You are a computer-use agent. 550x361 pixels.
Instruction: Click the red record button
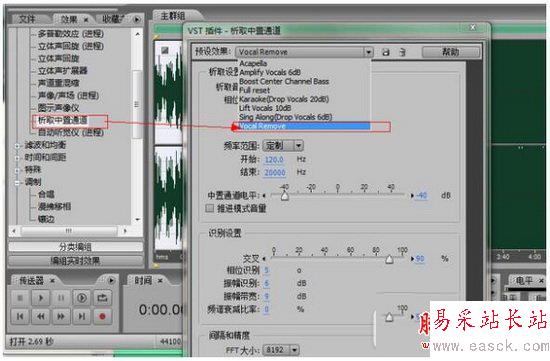(102, 316)
